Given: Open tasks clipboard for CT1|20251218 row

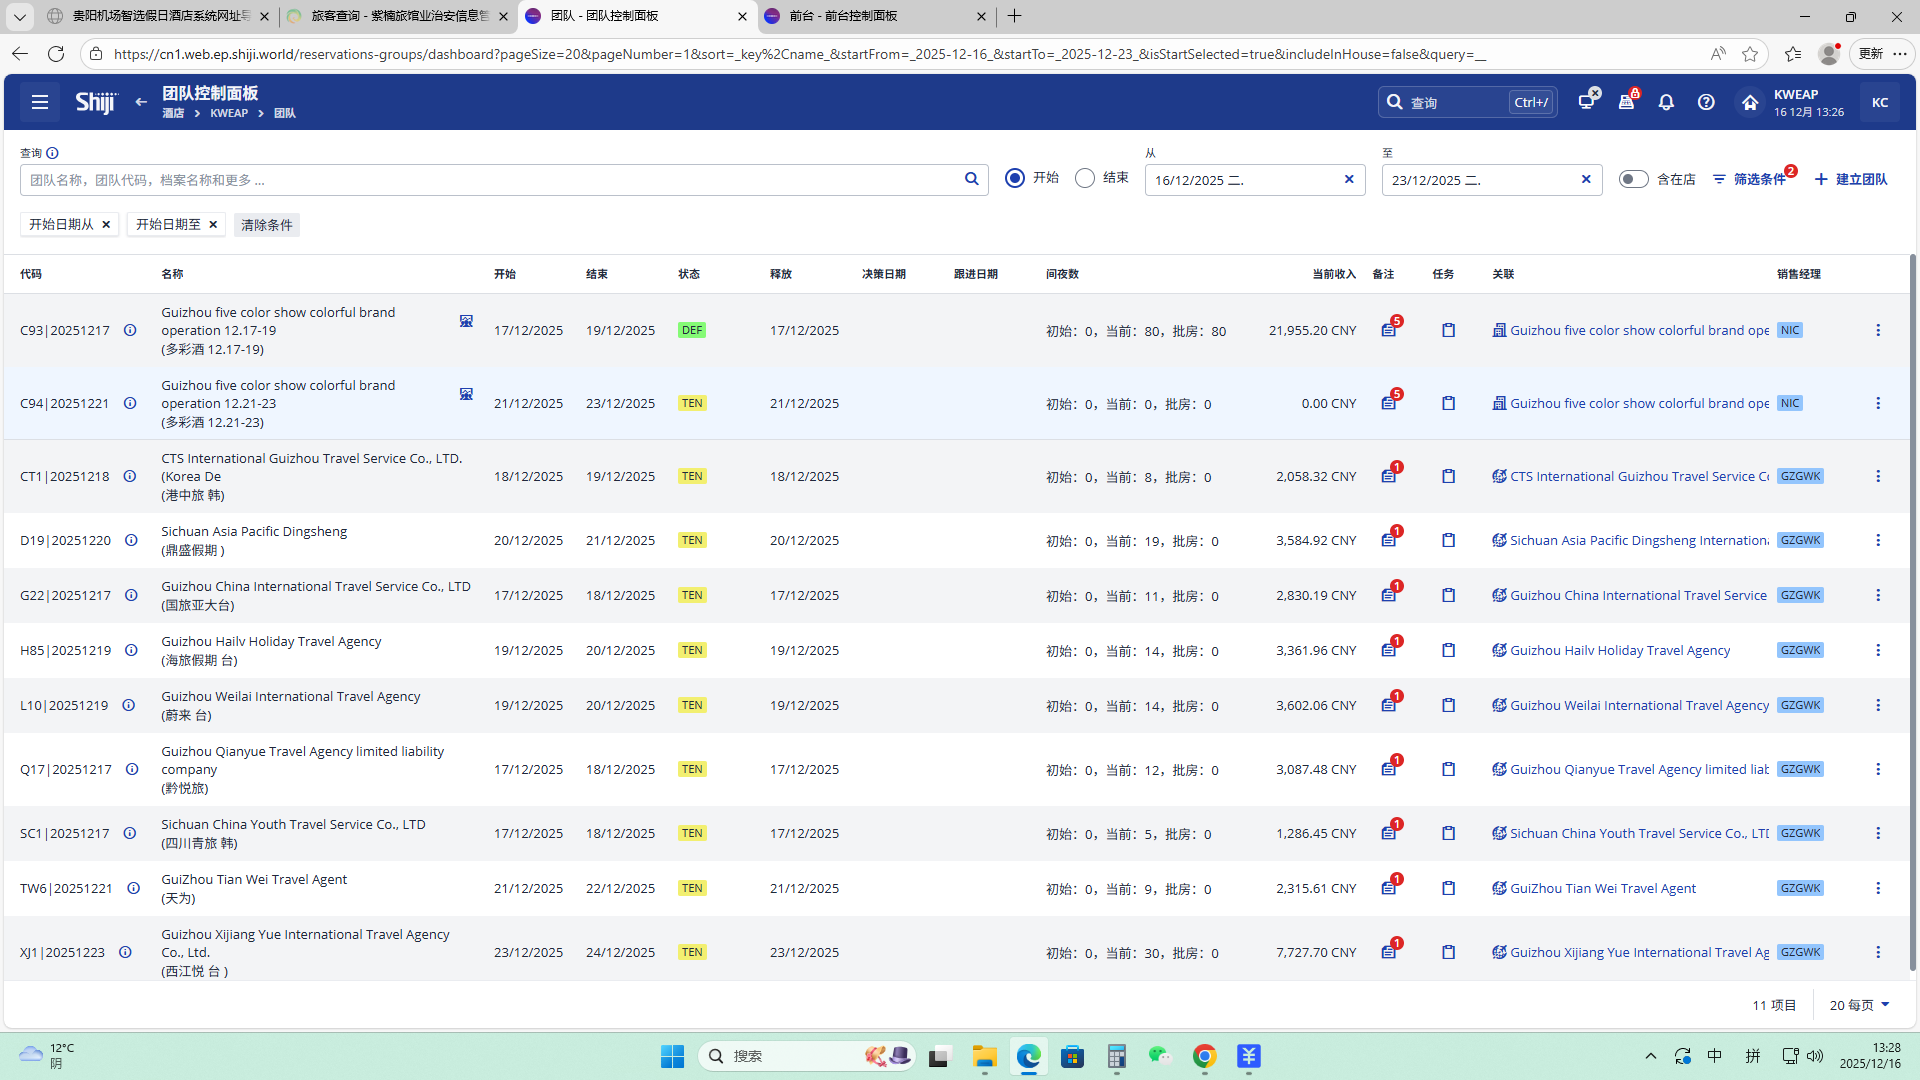Looking at the screenshot, I should coord(1448,477).
